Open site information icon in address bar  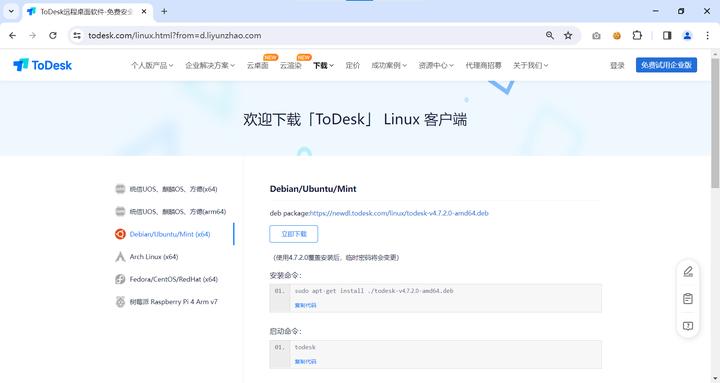coord(77,35)
